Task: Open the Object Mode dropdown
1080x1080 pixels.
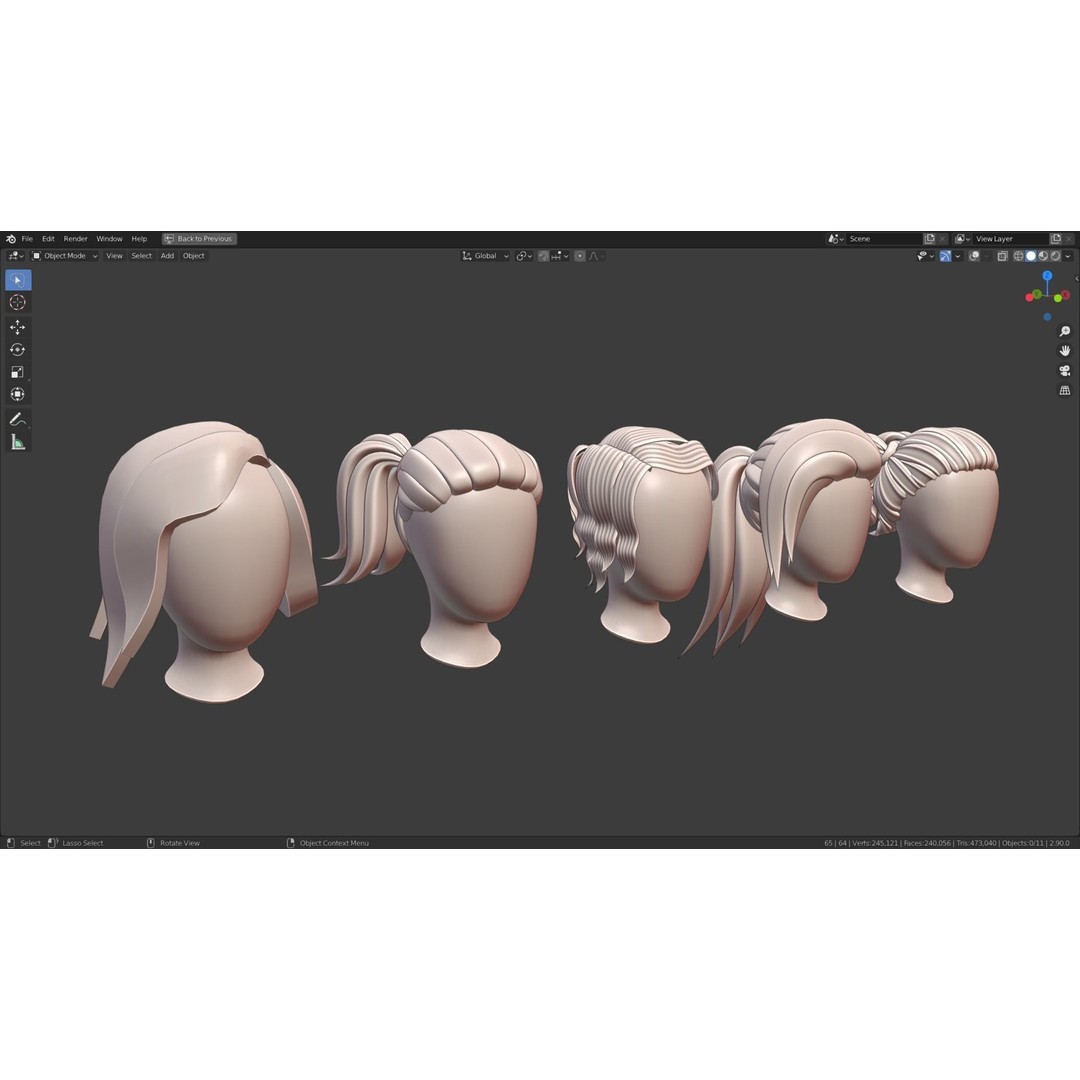Action: [x=65, y=256]
